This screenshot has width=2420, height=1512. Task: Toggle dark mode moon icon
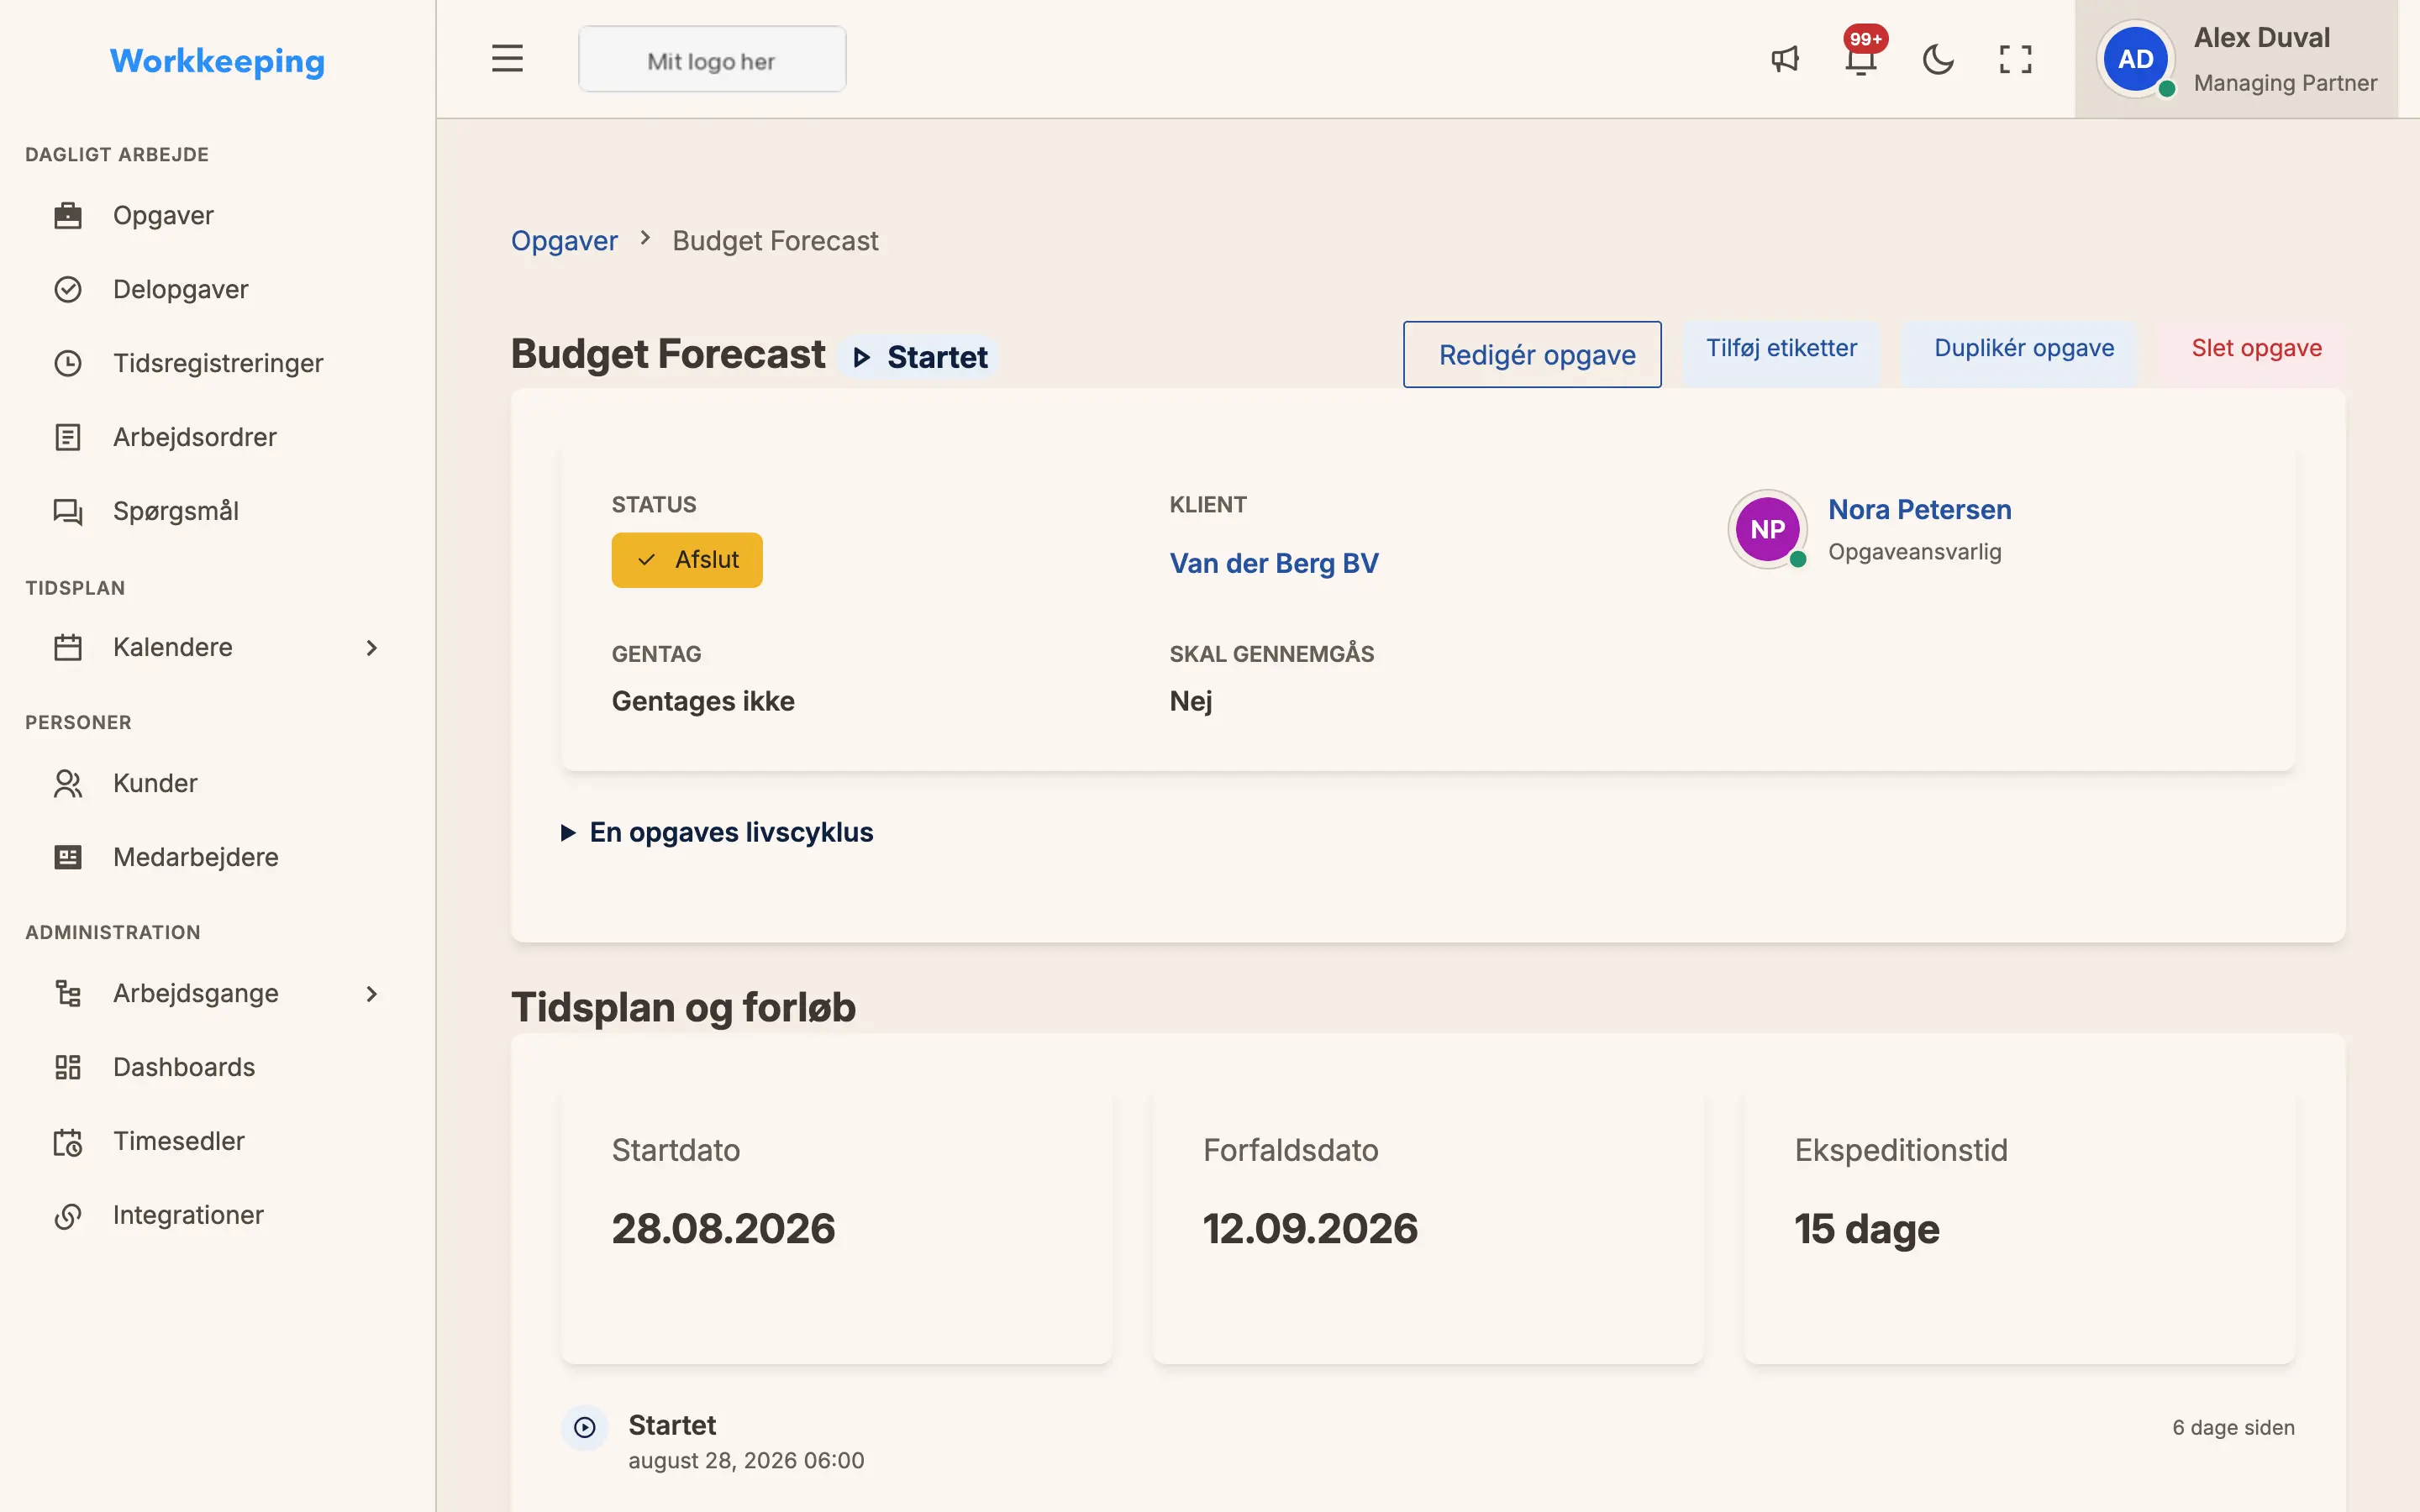(x=1938, y=59)
